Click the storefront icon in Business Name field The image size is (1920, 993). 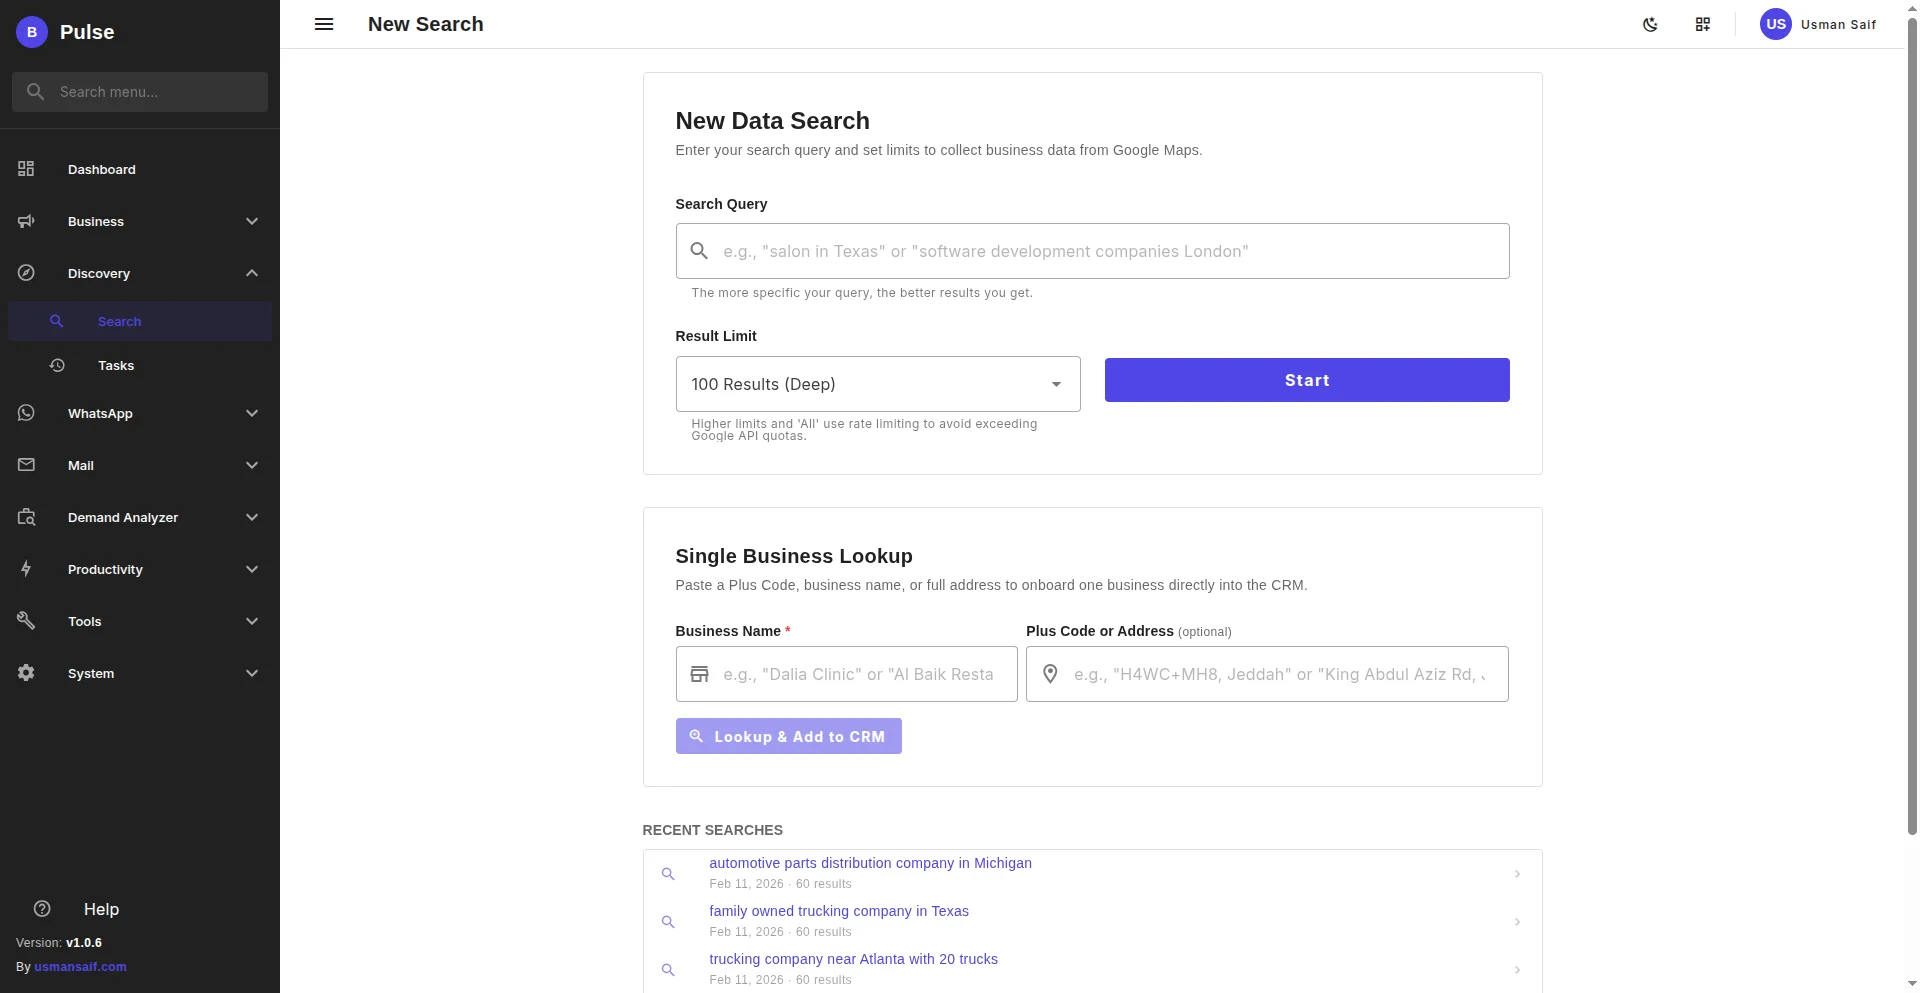(700, 674)
